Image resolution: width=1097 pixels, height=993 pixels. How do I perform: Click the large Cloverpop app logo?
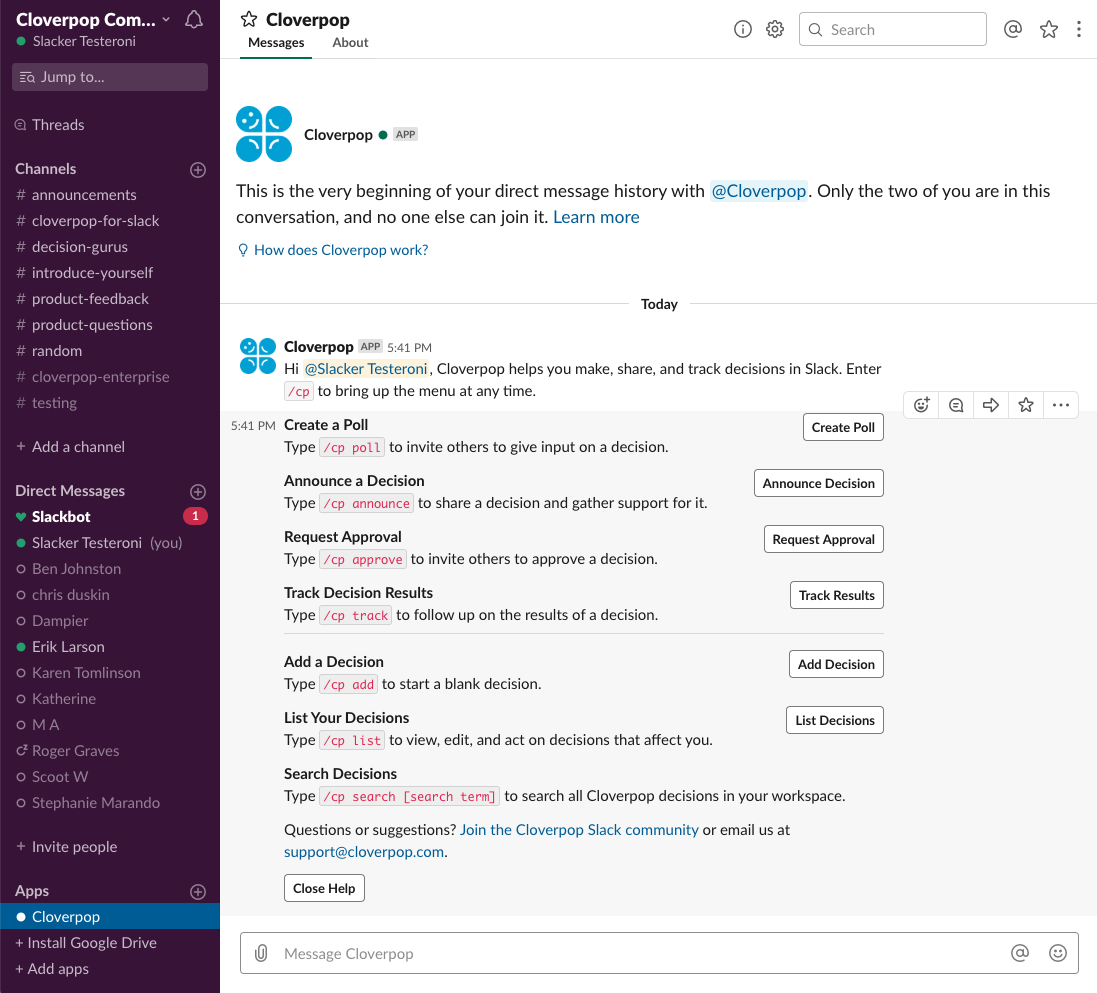[x=264, y=134]
